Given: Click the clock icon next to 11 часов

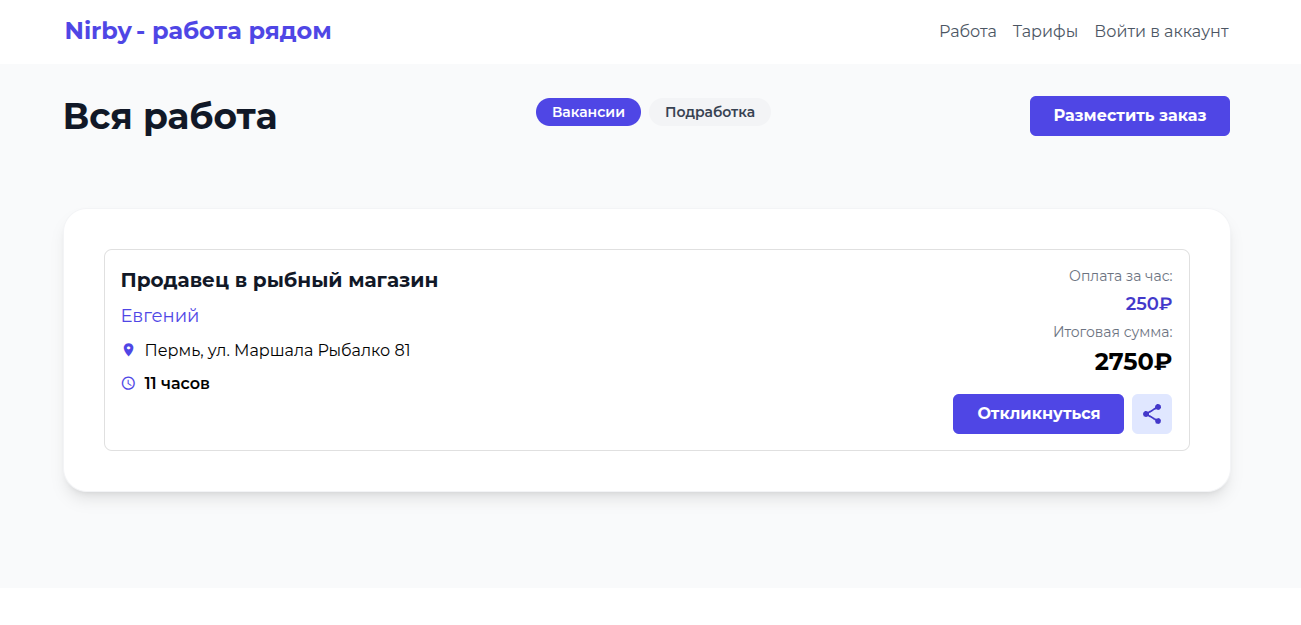Looking at the screenshot, I should (127, 382).
